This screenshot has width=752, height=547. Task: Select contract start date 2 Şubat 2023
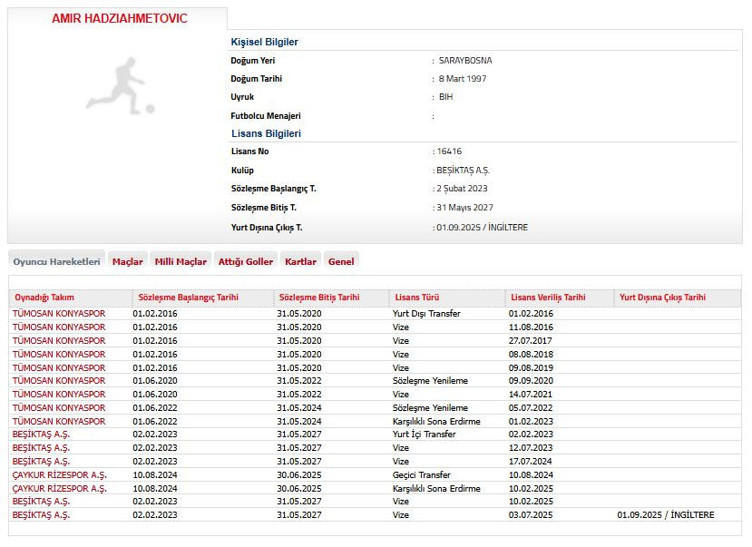pyautogui.click(x=462, y=189)
